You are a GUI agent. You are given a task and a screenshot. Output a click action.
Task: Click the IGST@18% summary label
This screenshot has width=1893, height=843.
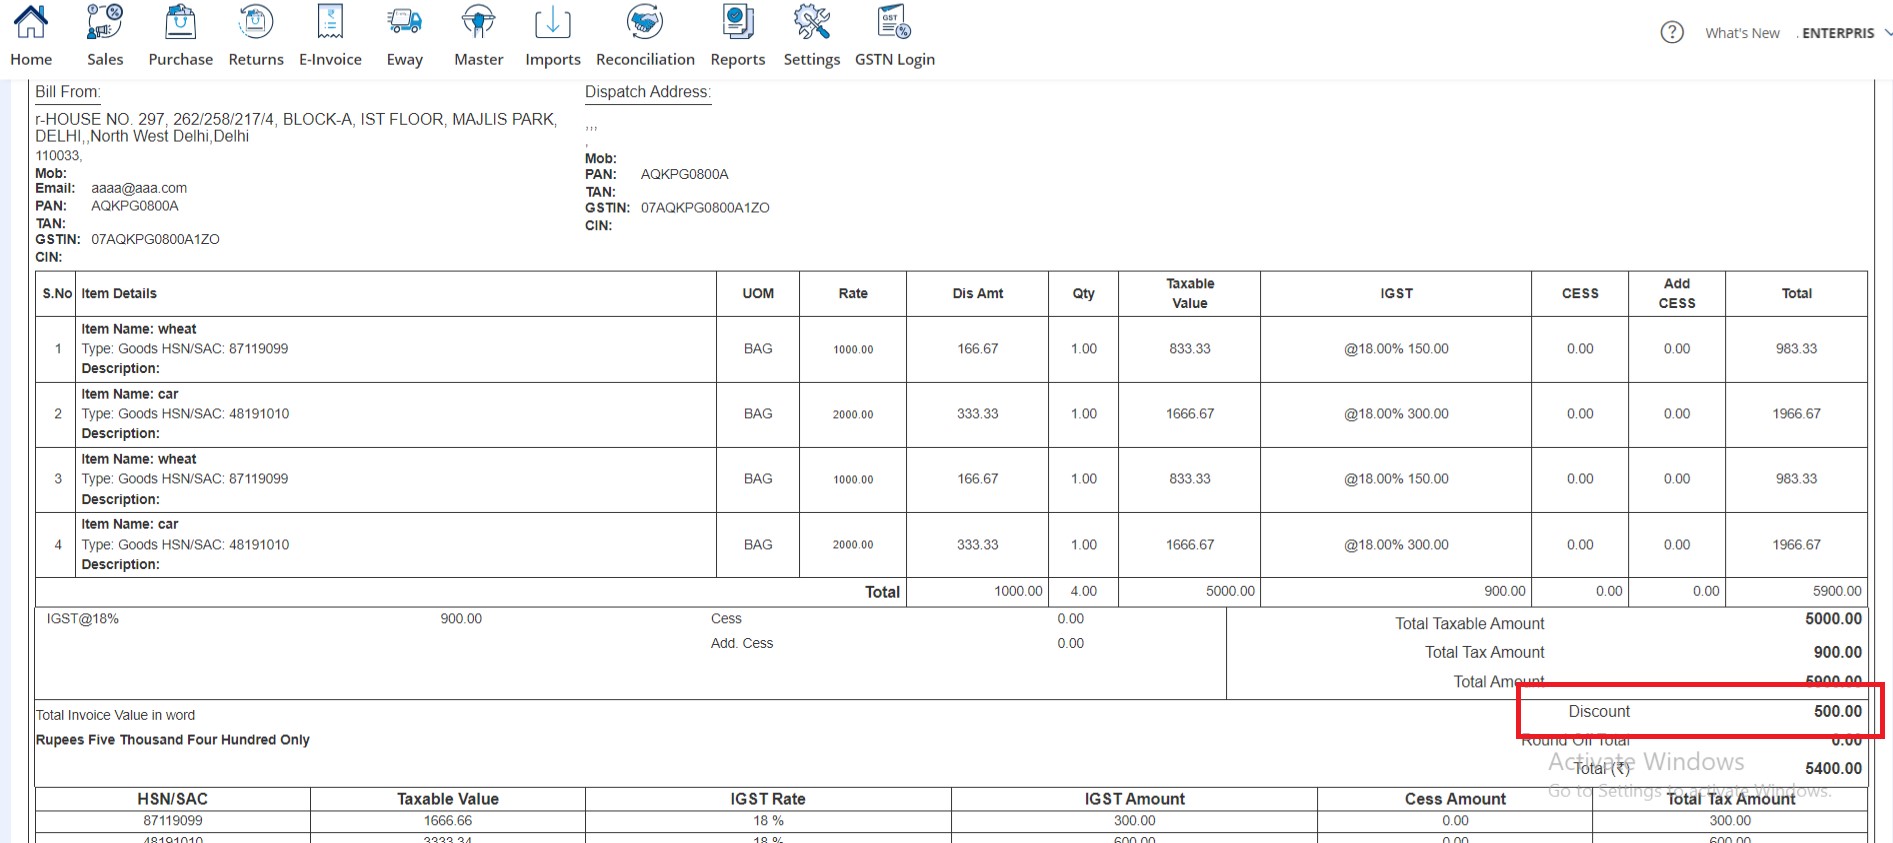82,619
